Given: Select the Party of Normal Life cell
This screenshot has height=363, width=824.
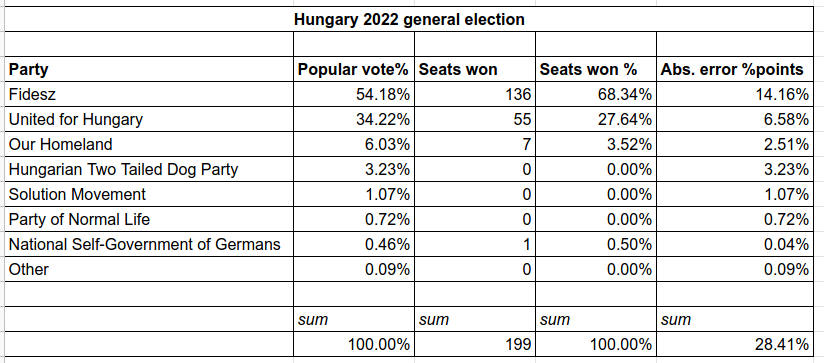Looking at the screenshot, I should tap(149, 219).
